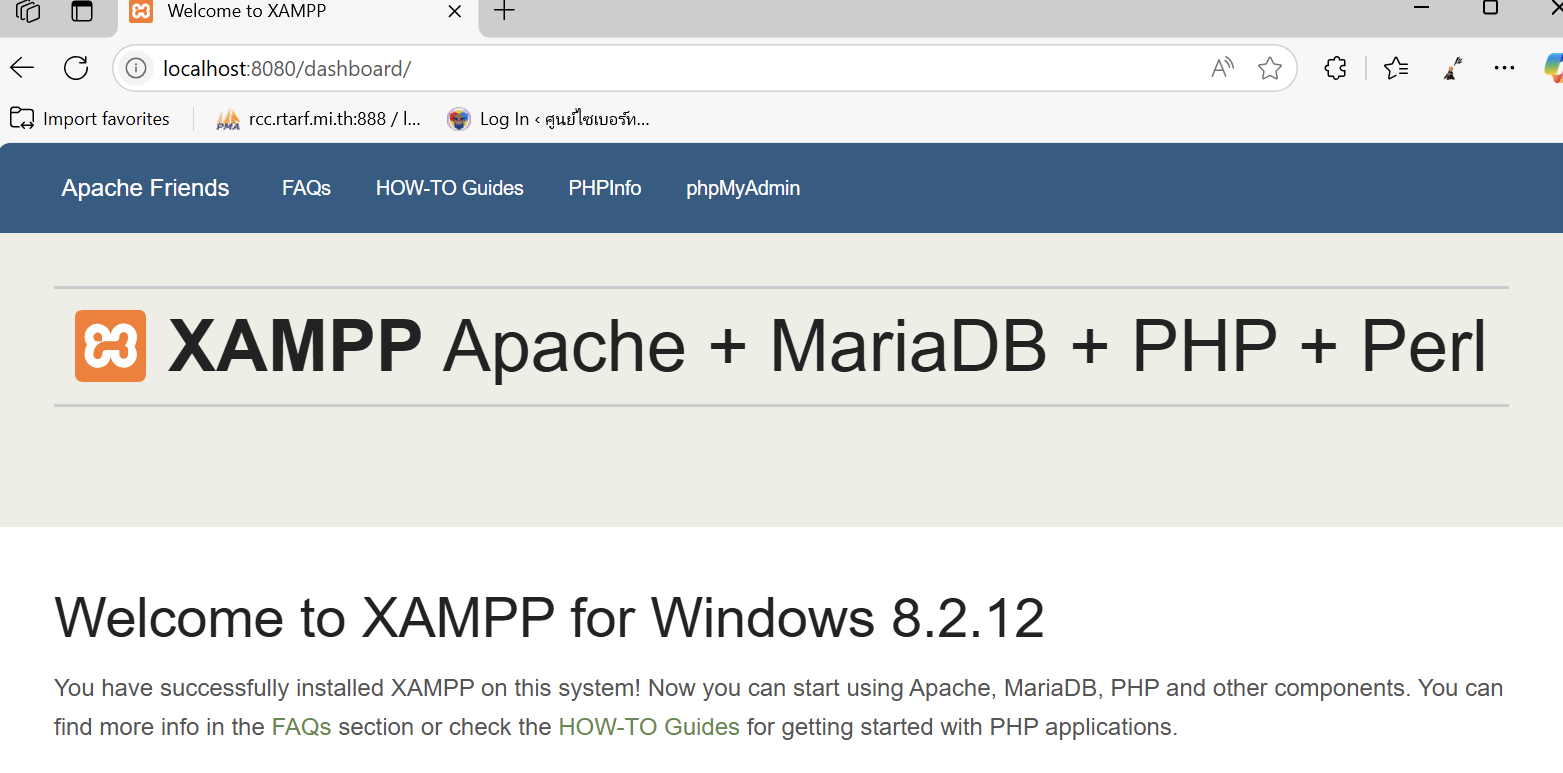View site information icon in address bar
The image size is (1563, 773).
pos(137,68)
